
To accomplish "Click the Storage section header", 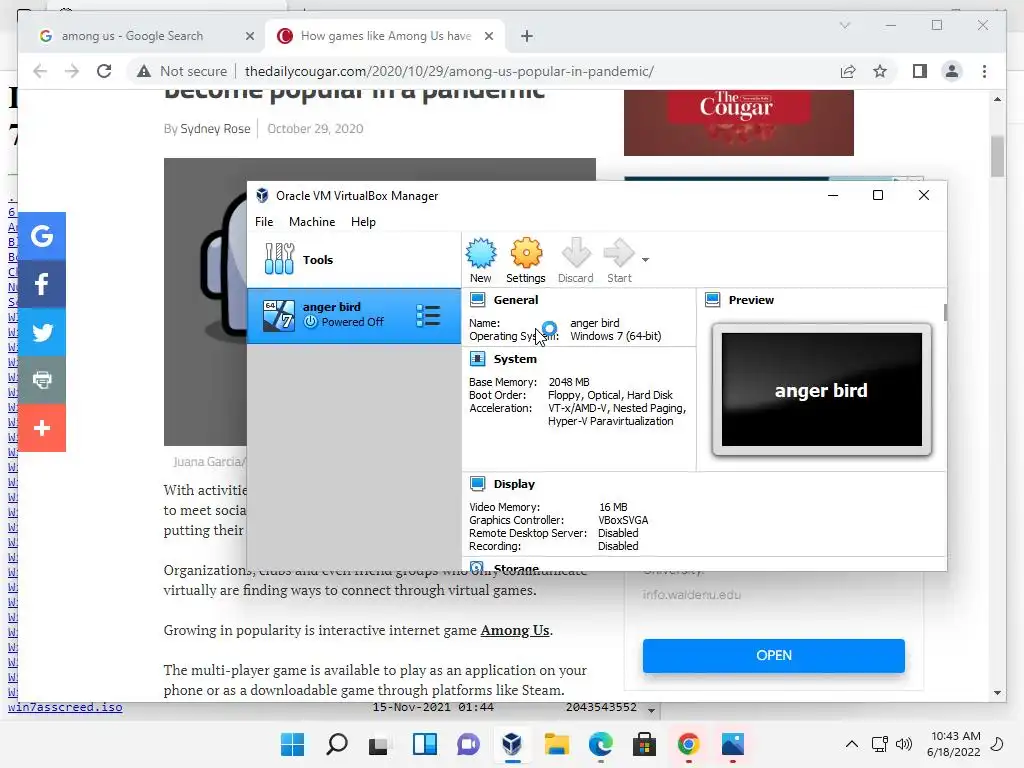I will [x=516, y=568].
